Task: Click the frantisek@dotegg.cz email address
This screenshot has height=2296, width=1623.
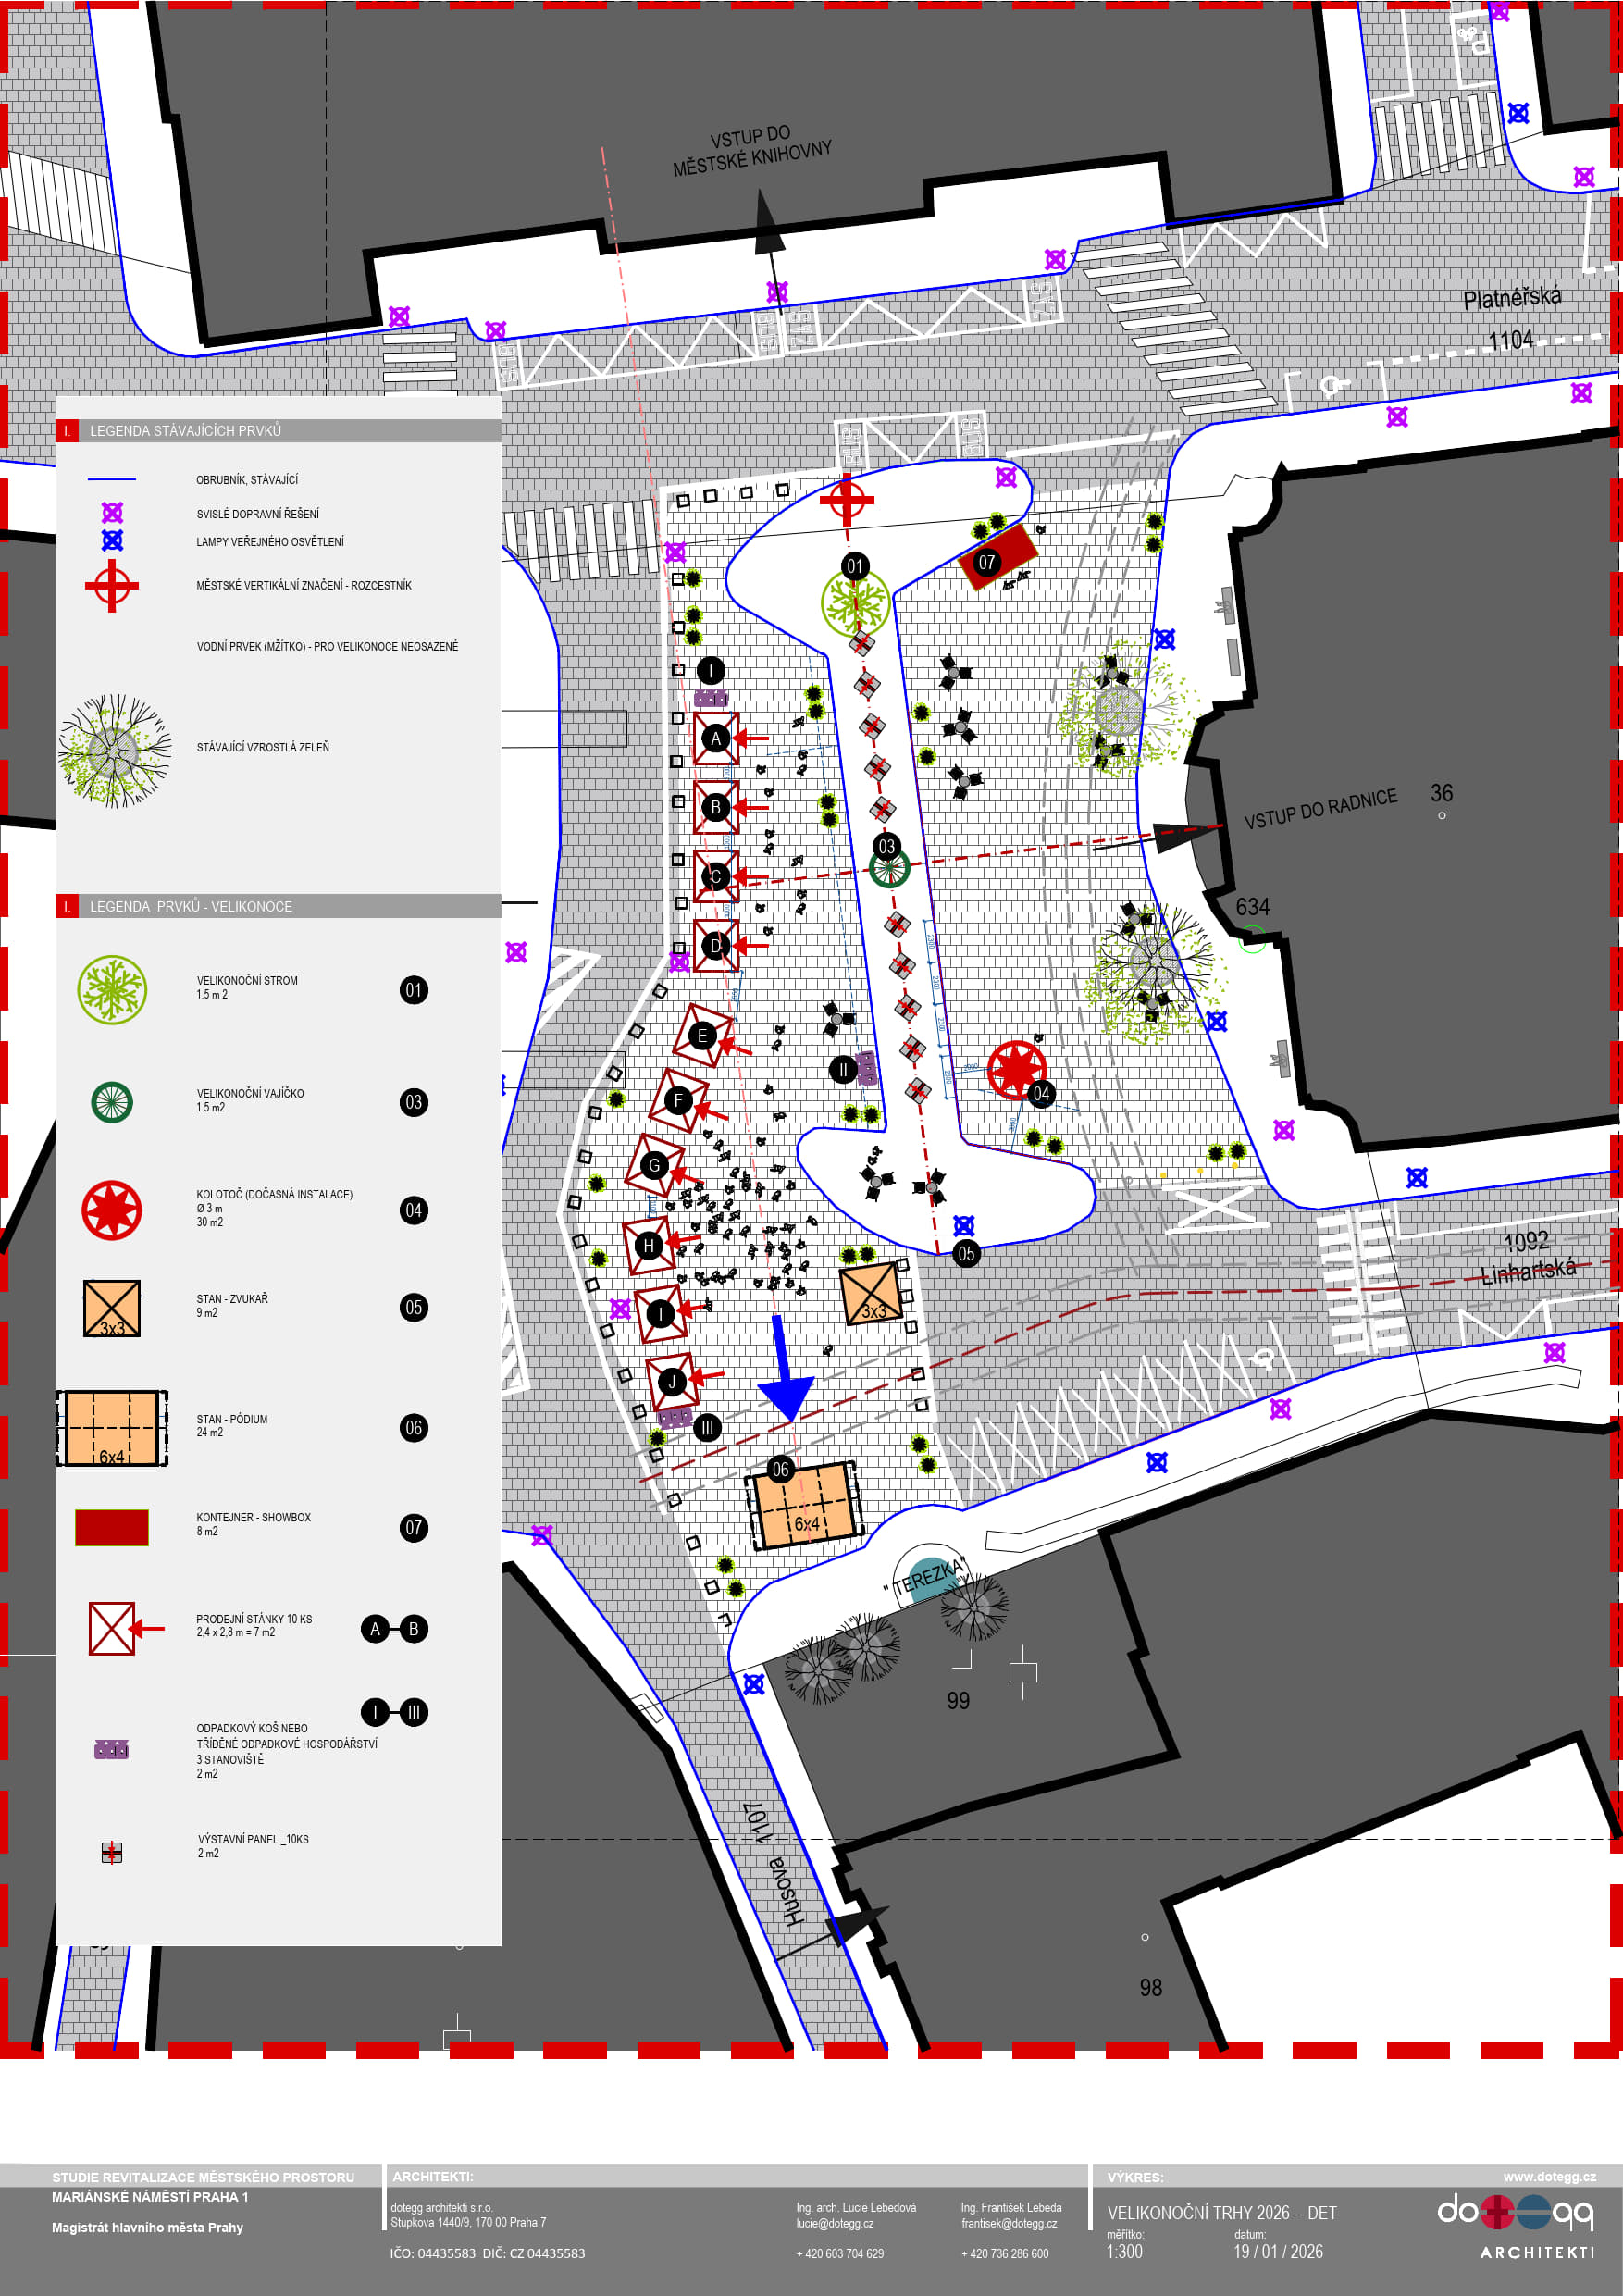Action: [1008, 2223]
